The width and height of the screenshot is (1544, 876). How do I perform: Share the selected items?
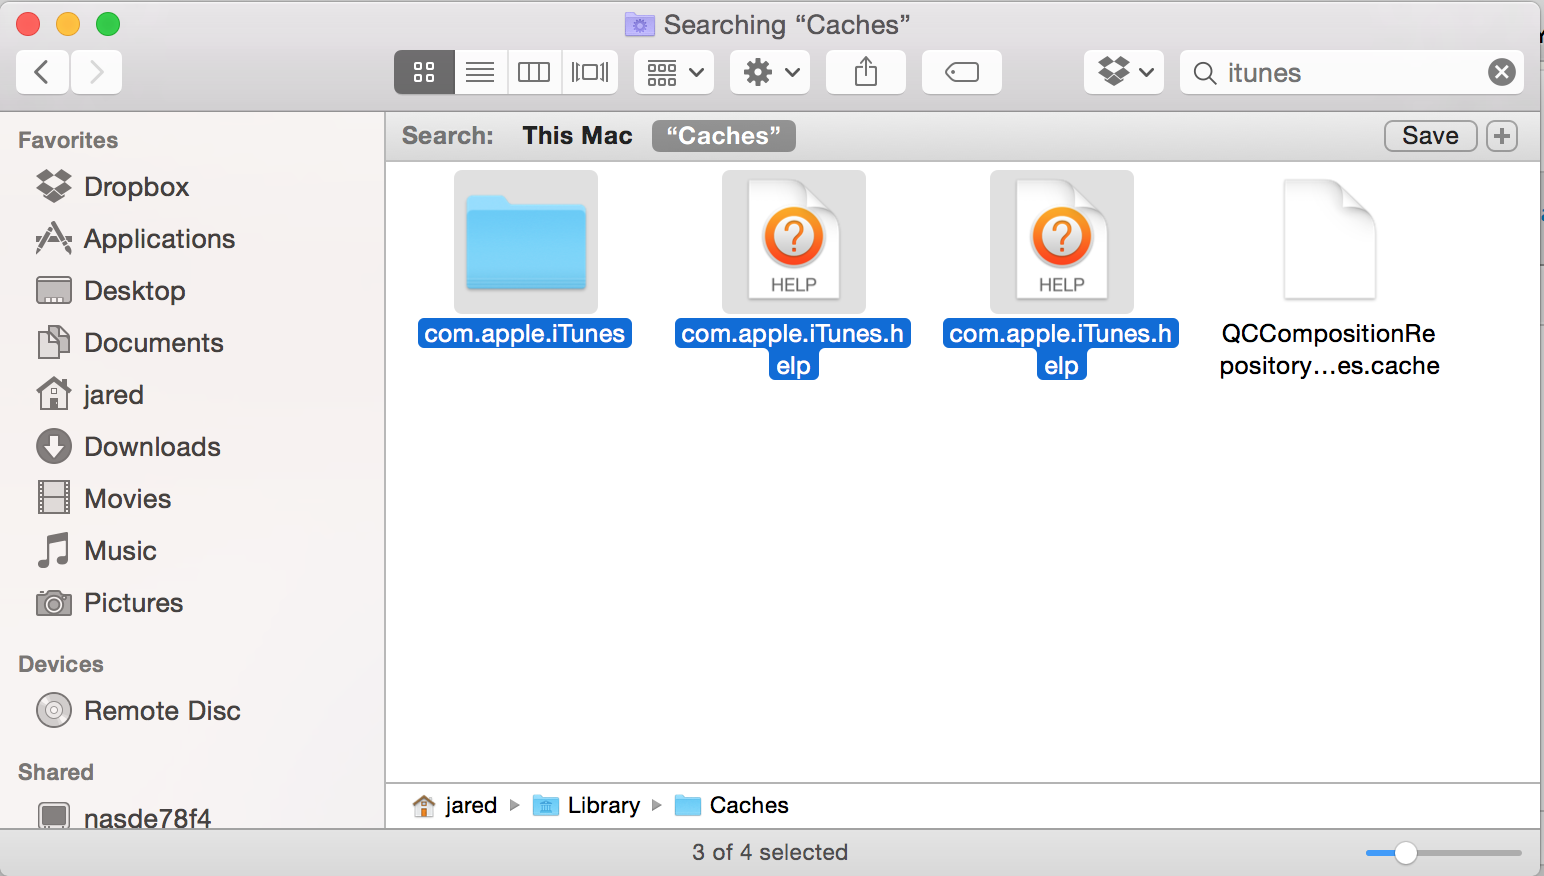[866, 72]
